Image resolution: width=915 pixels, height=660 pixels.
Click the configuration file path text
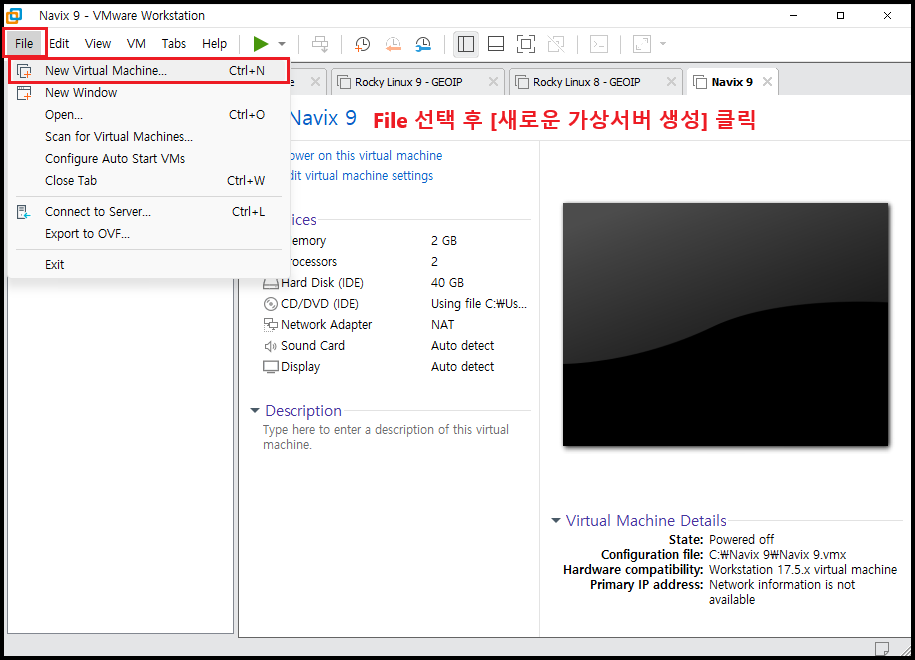click(x=777, y=555)
